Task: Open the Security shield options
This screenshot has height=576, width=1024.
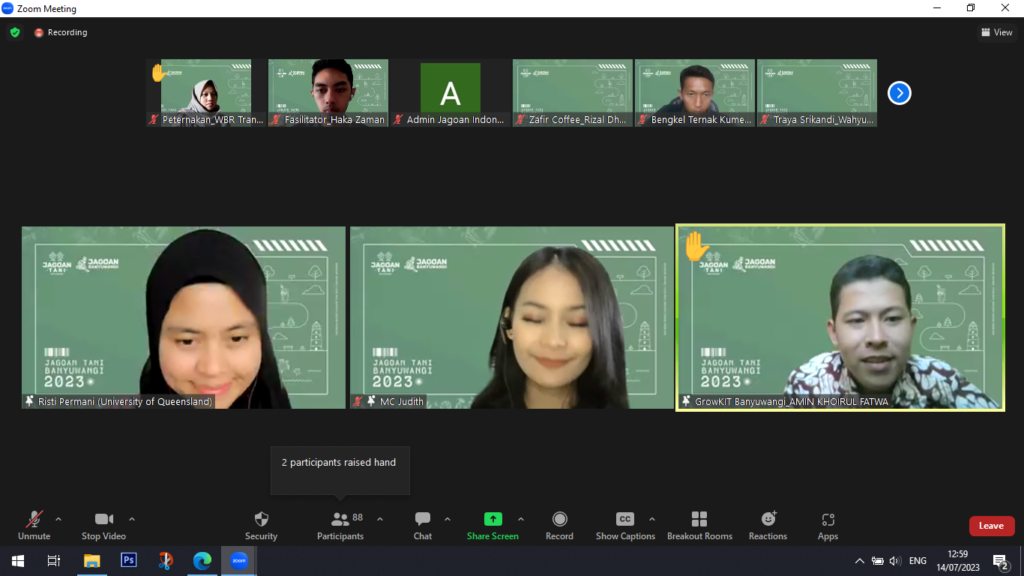Action: 261,524
